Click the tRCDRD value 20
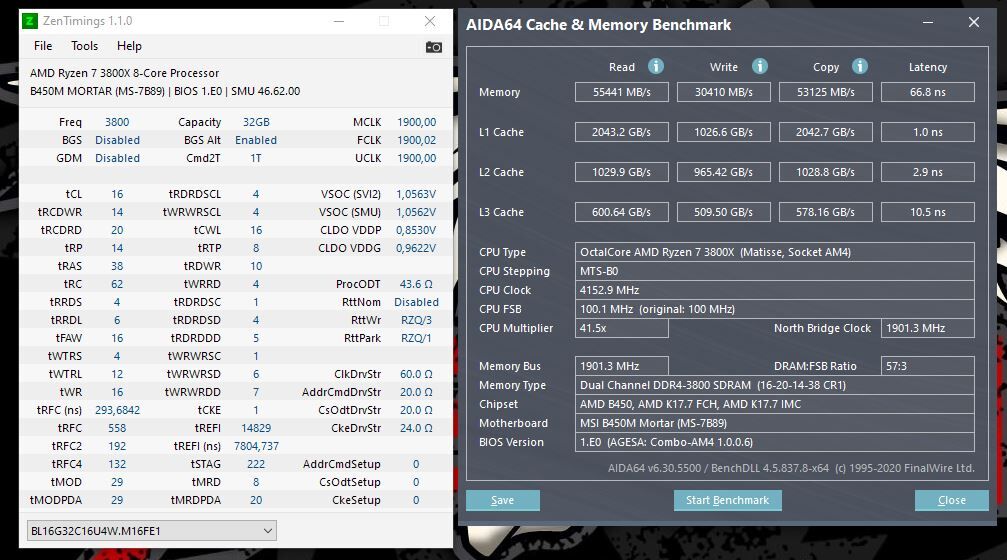 [x=117, y=230]
